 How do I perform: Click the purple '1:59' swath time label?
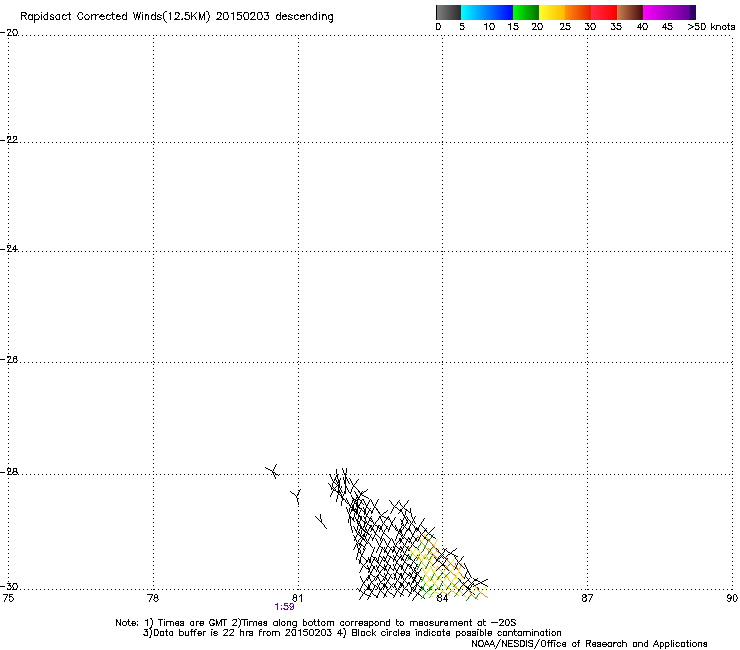(x=284, y=607)
